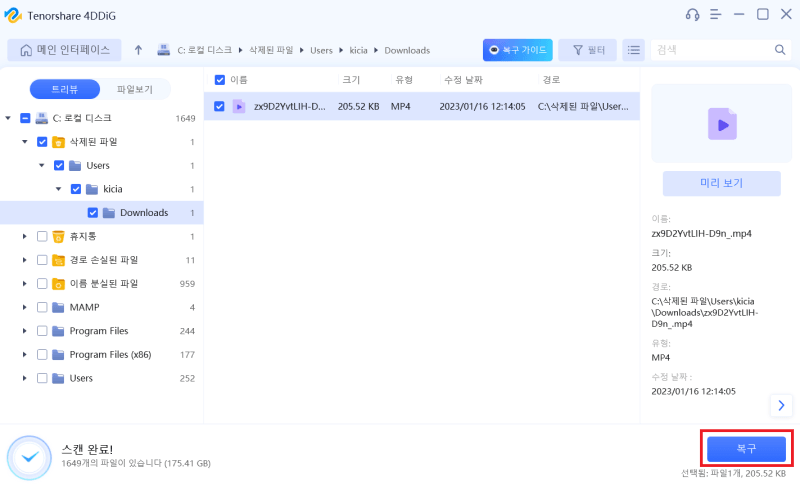800x490 pixels.
Task: Check the 경로 손실된 파일 checkbox
Action: click(42, 260)
